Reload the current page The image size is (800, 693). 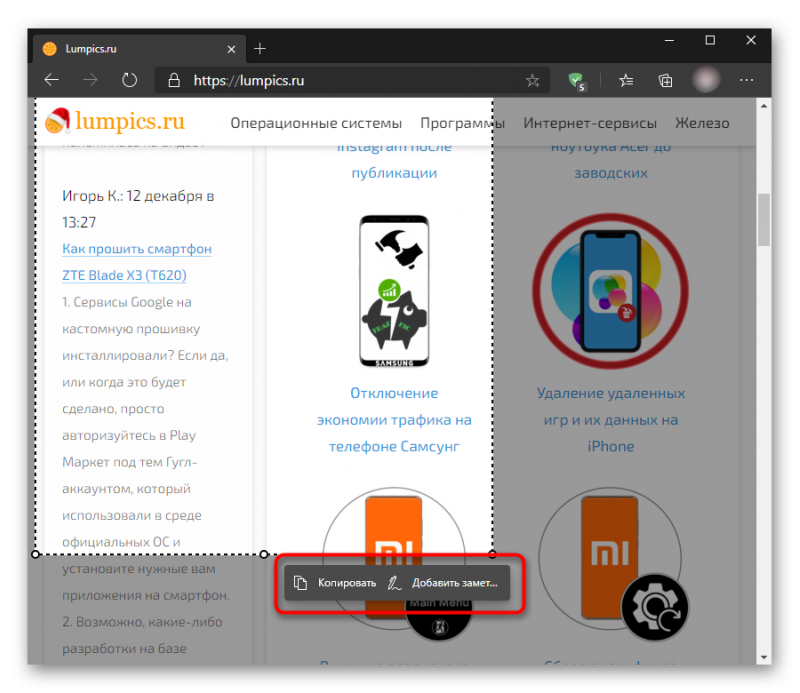(130, 80)
